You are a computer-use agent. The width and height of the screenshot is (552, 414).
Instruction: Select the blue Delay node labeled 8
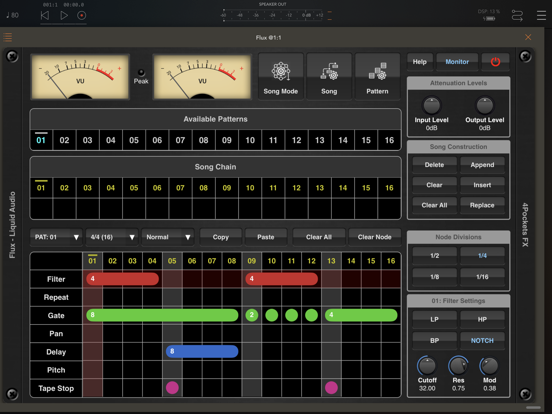(202, 351)
